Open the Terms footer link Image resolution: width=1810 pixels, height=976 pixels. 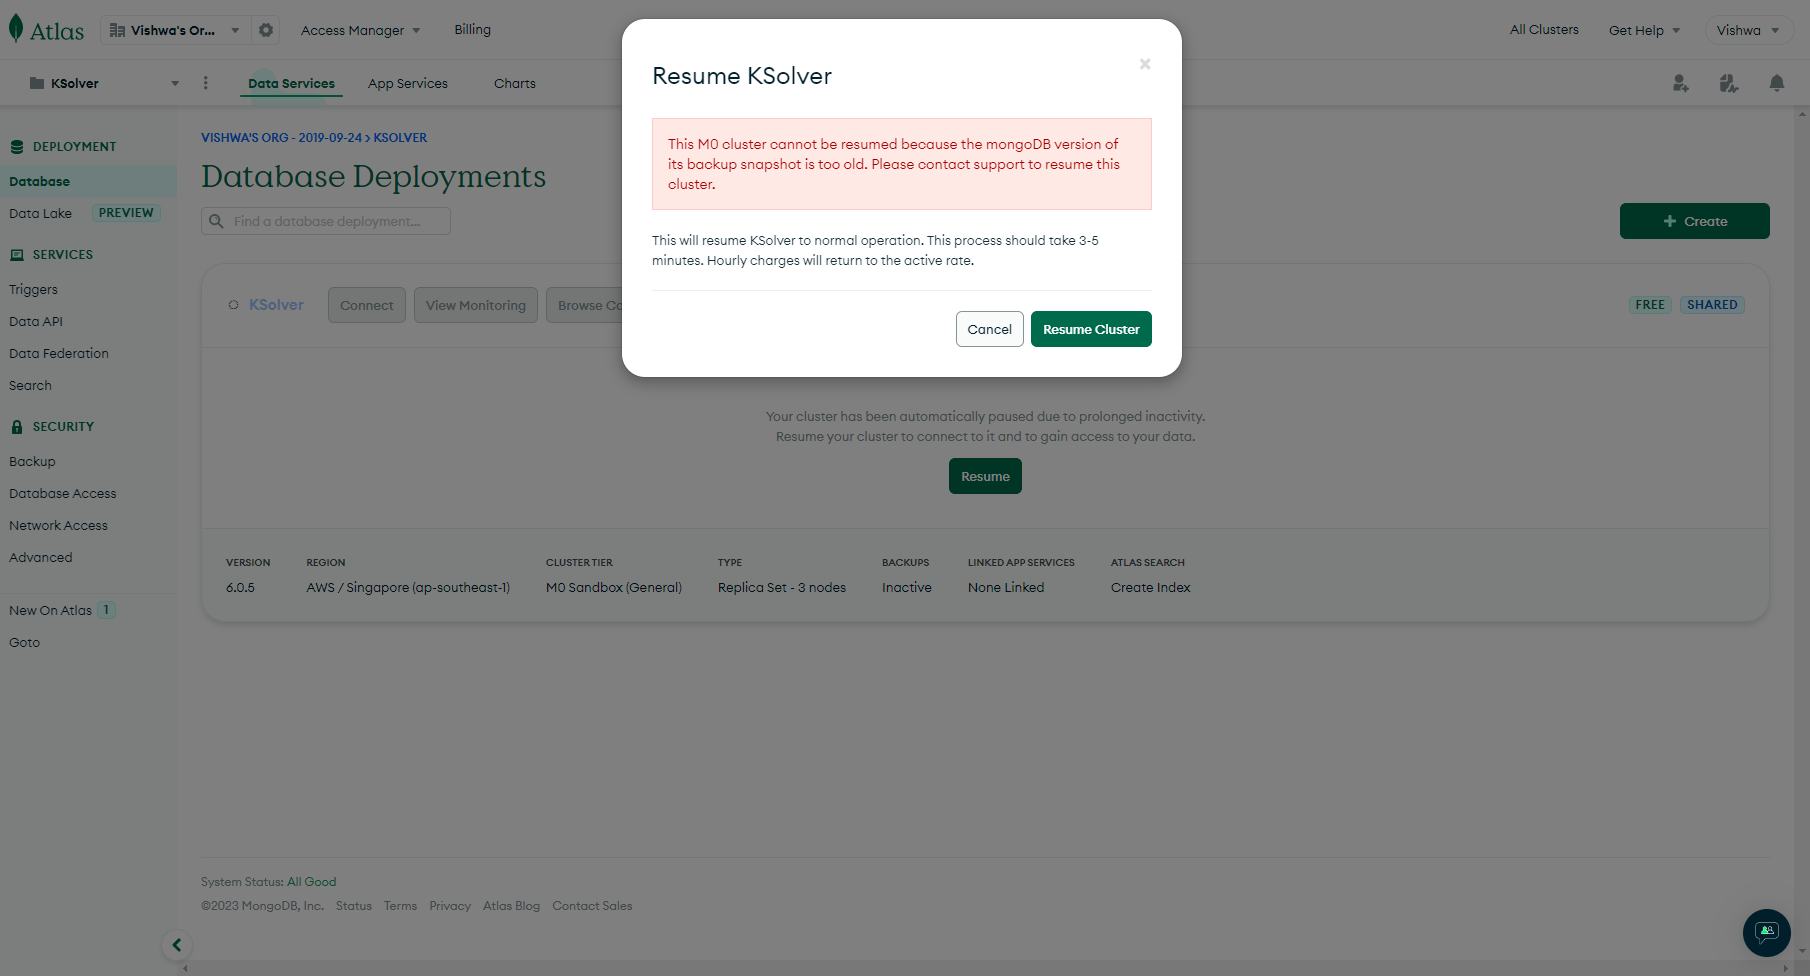(400, 905)
